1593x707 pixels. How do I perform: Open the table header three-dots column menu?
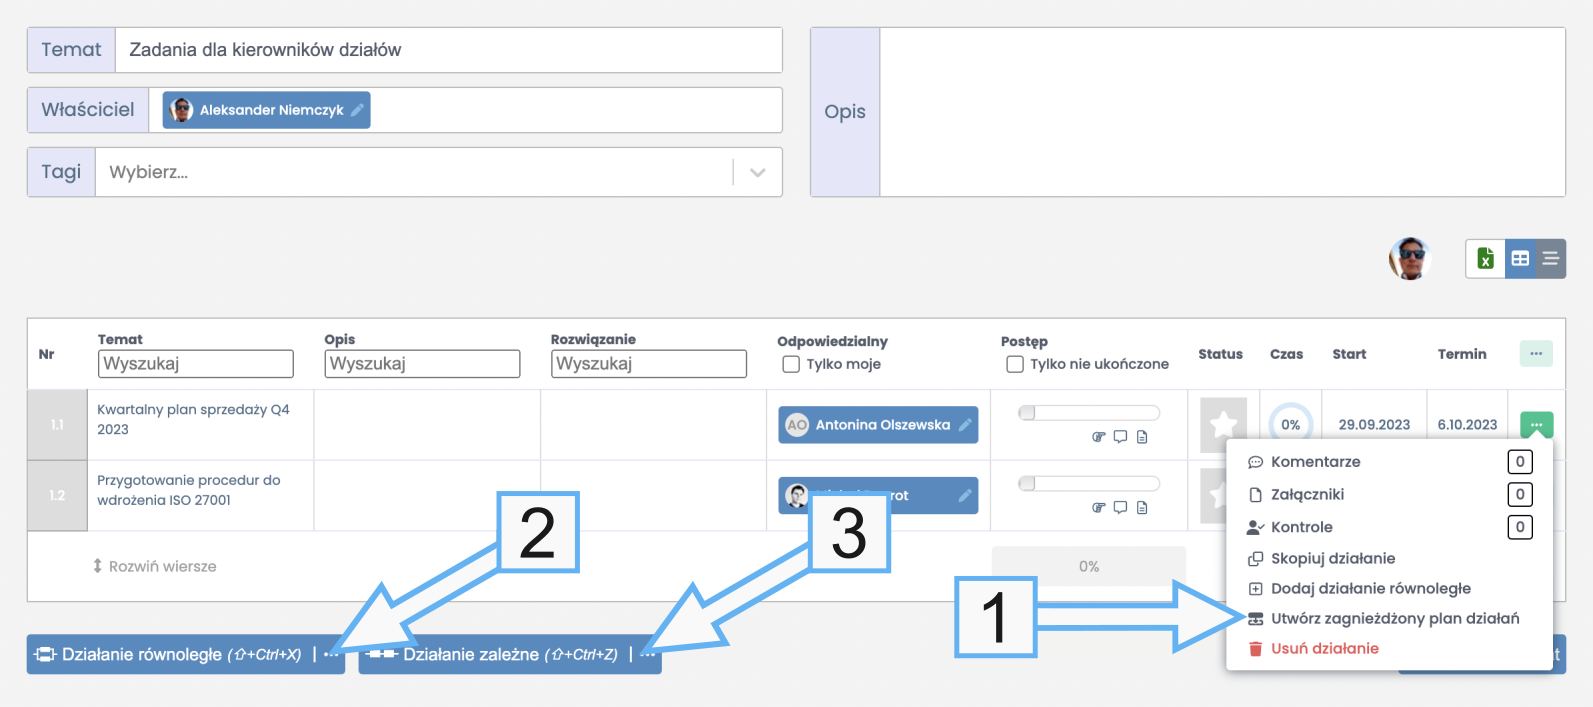pos(1536,353)
